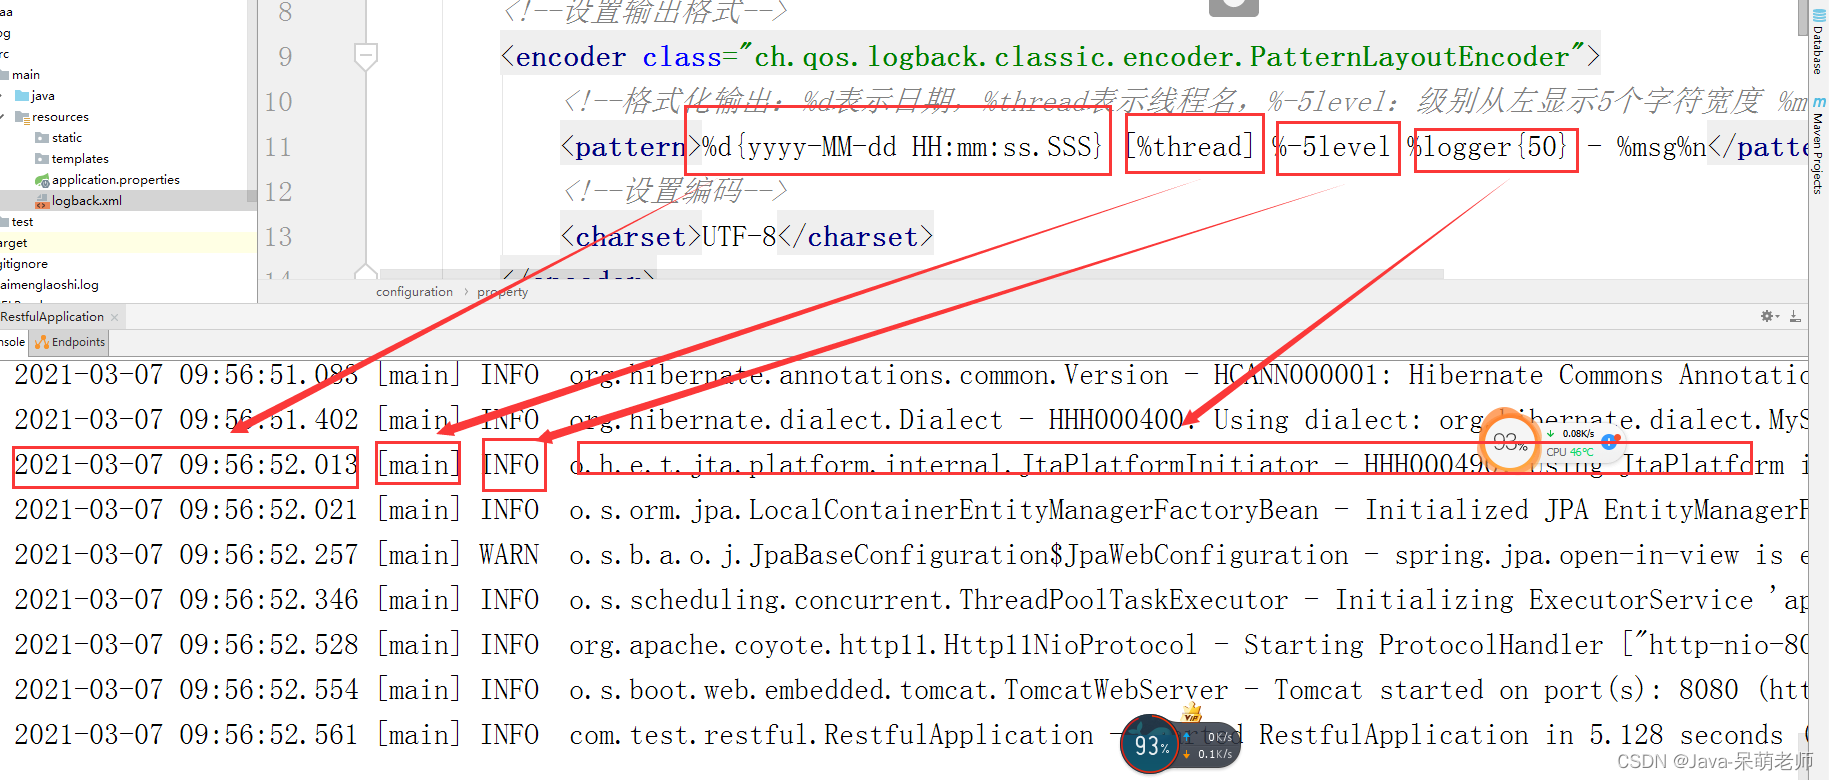Click the CPU 46°C indicator widget

(x=1571, y=452)
